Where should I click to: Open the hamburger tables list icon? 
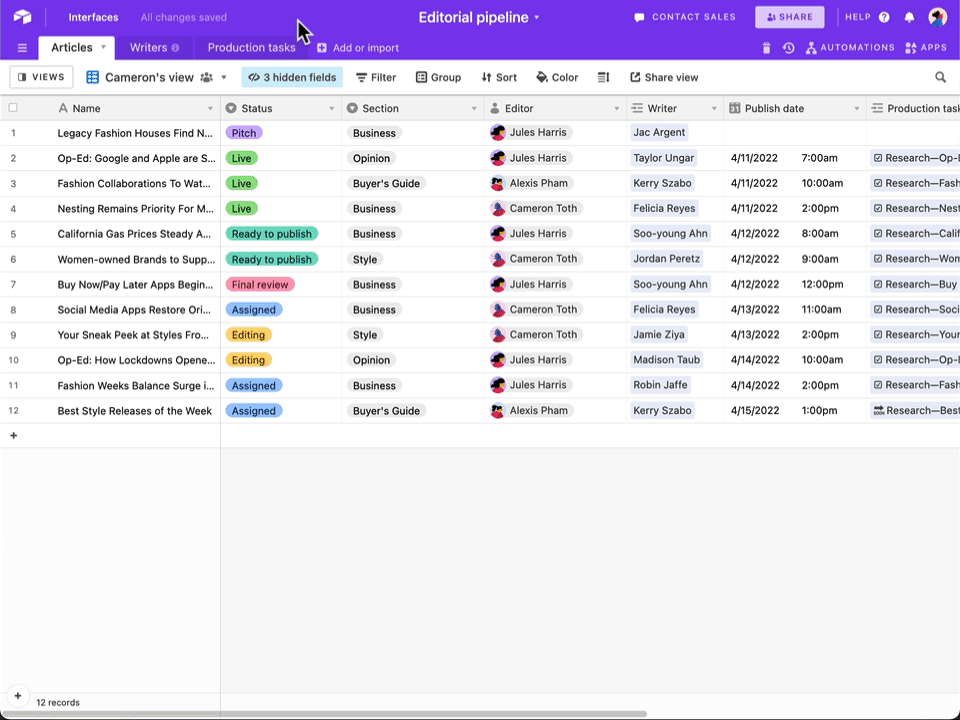(22, 48)
